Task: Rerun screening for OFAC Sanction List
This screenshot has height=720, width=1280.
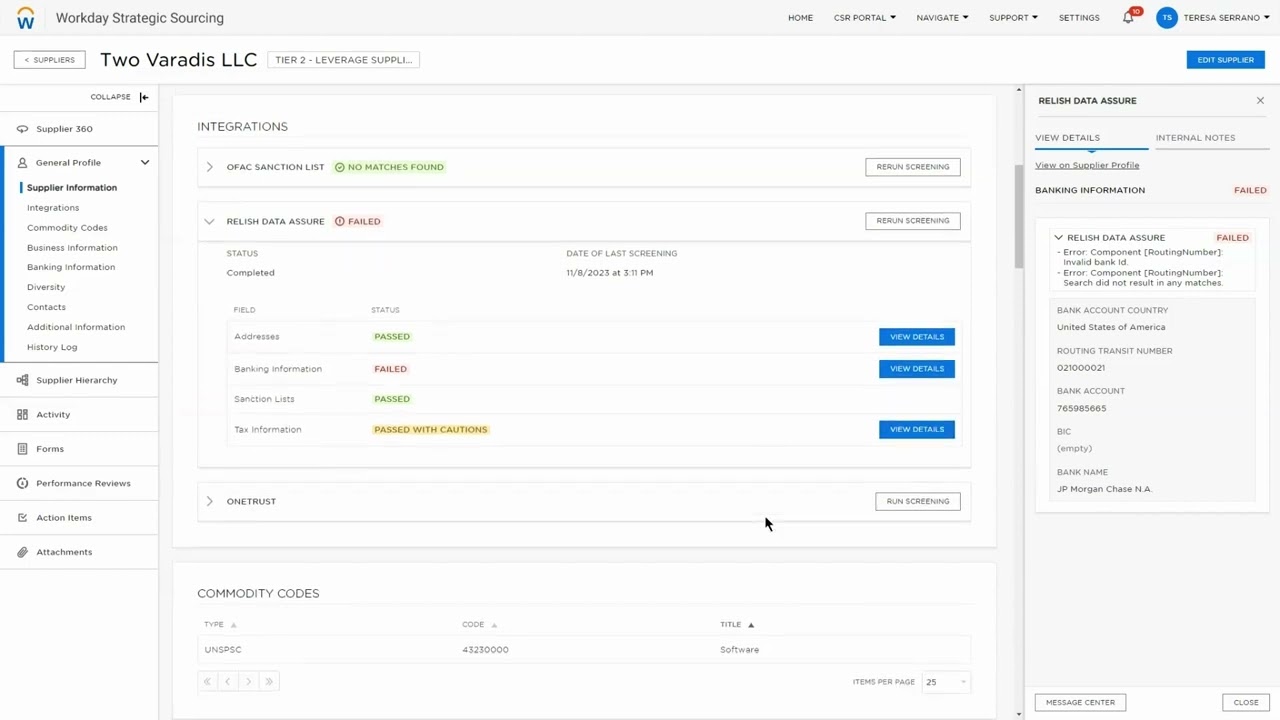Action: pos(913,167)
